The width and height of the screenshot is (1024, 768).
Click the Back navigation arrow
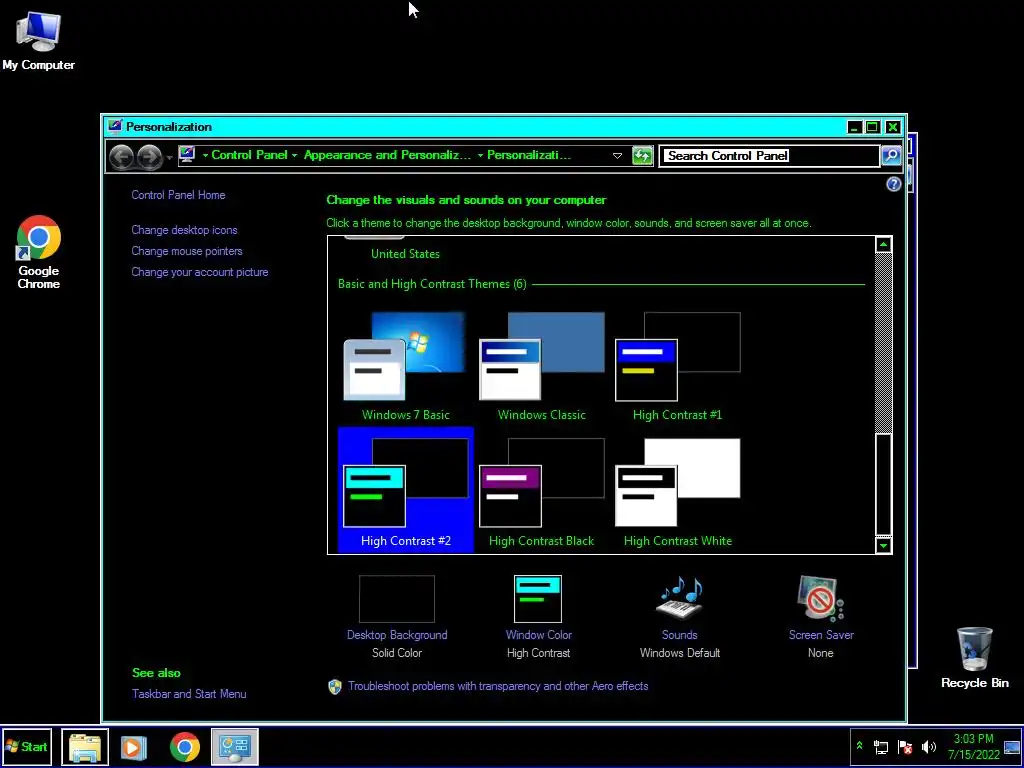tap(121, 157)
